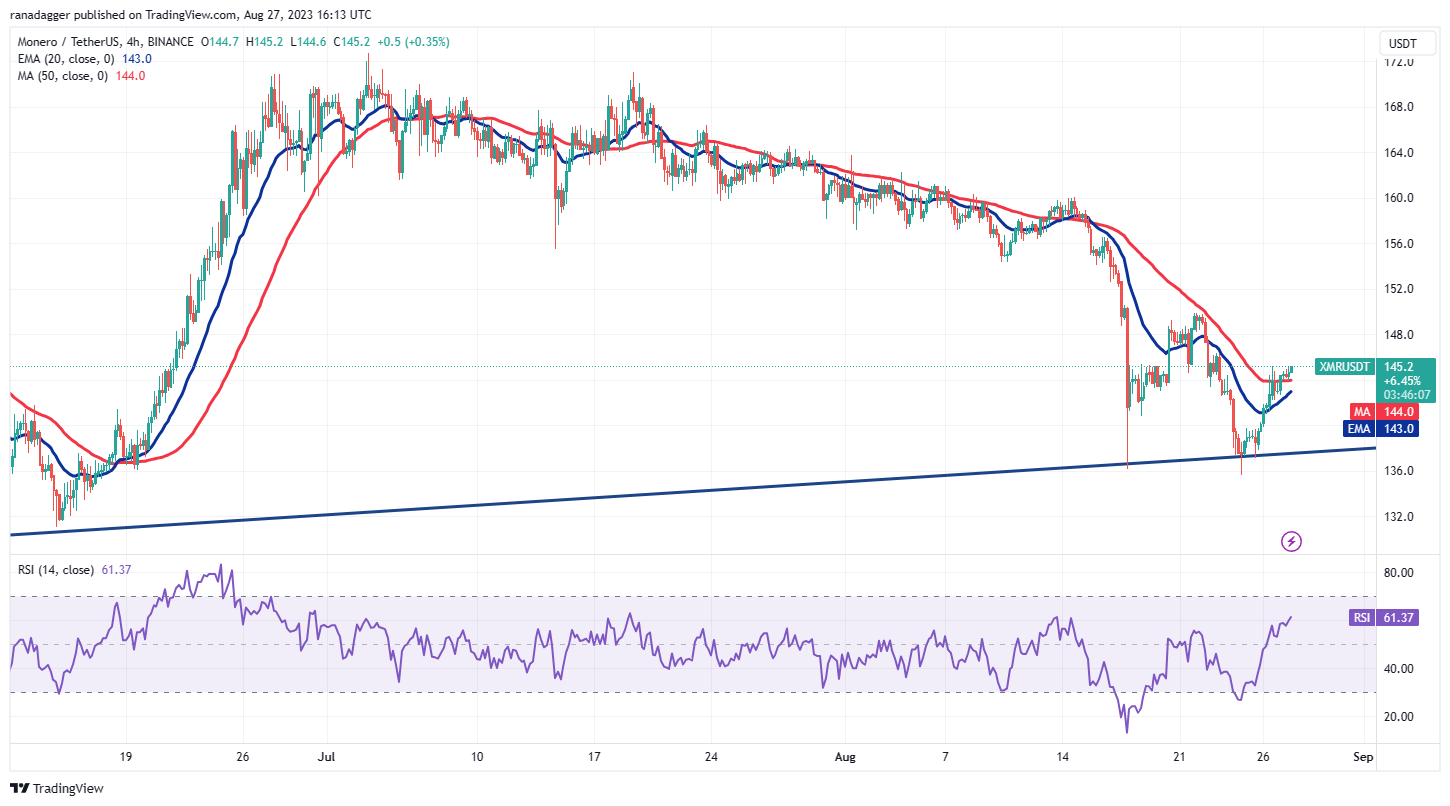The width and height of the screenshot is (1450, 806).
Task: Click the 132.0 price axis label
Action: click(1397, 517)
